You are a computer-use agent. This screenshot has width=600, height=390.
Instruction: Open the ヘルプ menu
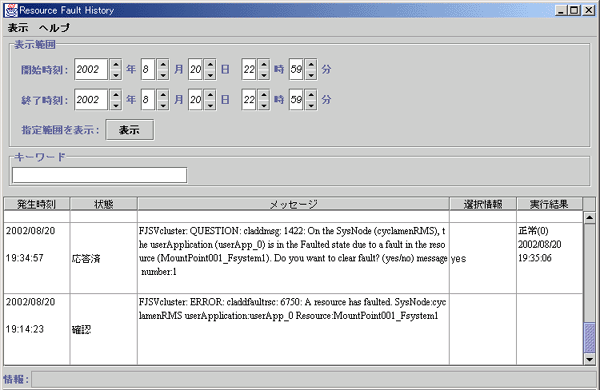click(x=54, y=28)
